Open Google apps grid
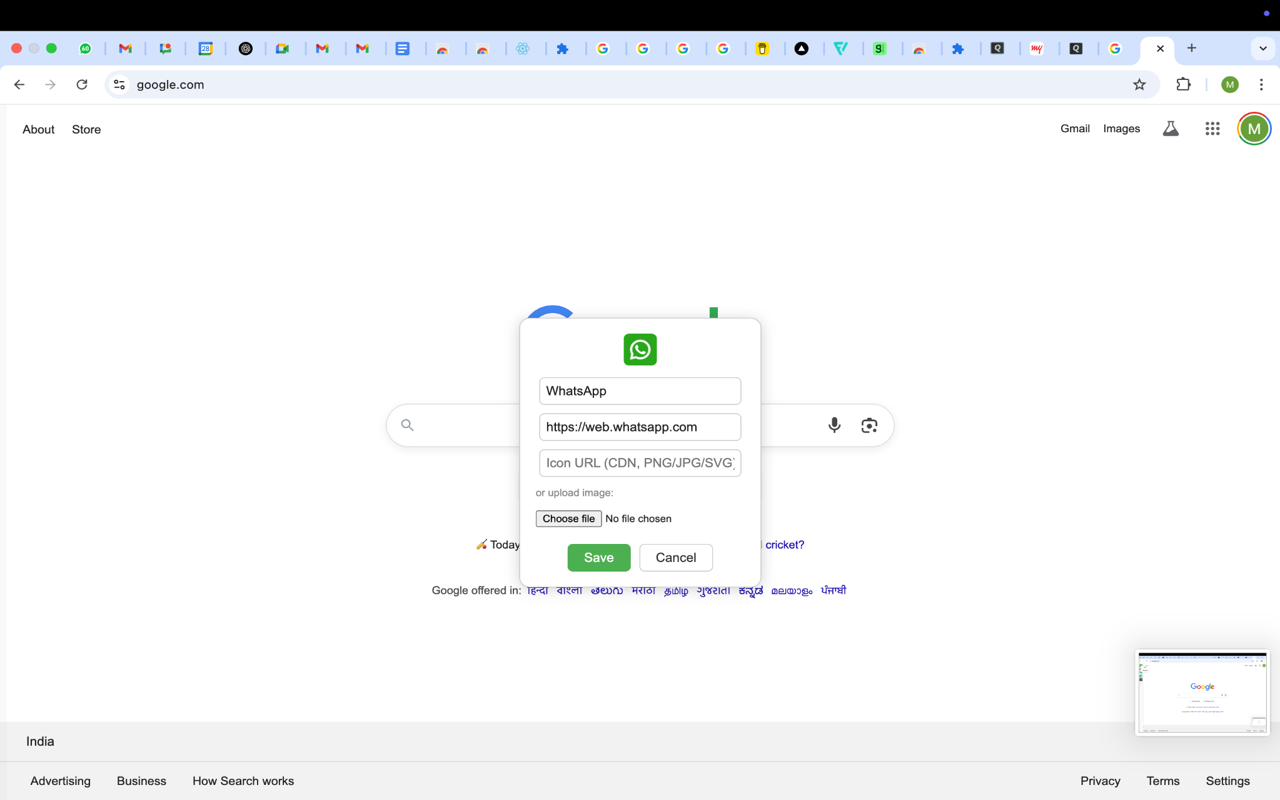 pyautogui.click(x=1212, y=128)
